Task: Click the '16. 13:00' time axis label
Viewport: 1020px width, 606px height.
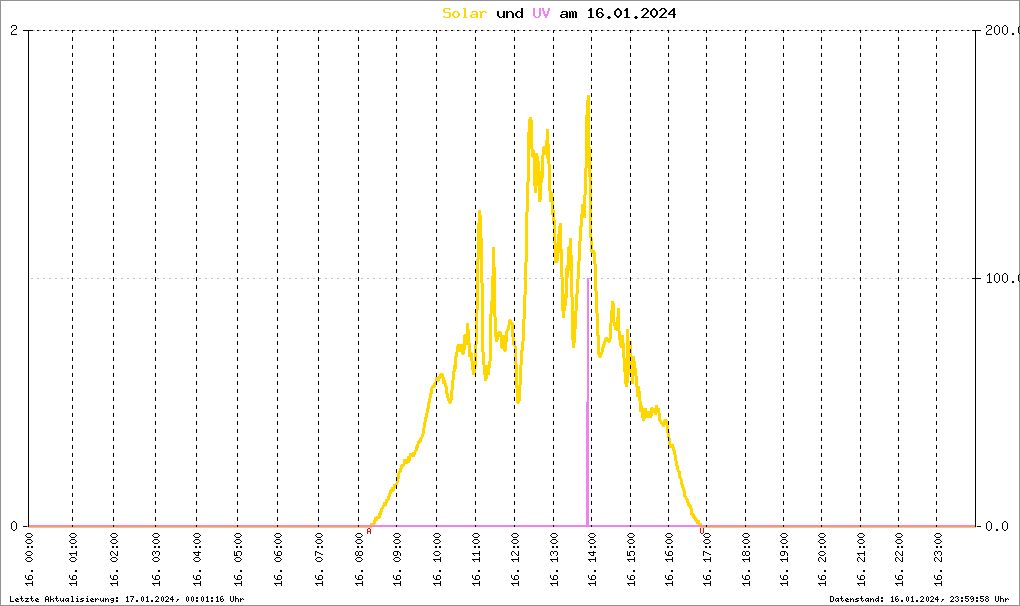Action: [554, 560]
